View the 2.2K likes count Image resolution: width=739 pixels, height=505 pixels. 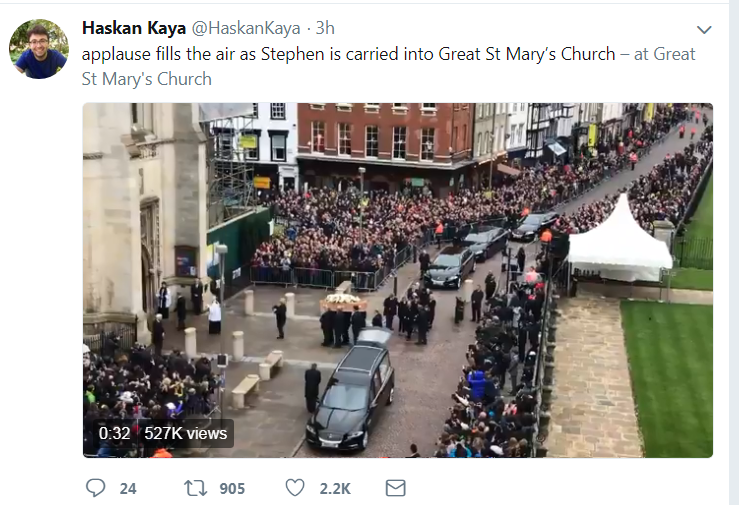coord(335,488)
